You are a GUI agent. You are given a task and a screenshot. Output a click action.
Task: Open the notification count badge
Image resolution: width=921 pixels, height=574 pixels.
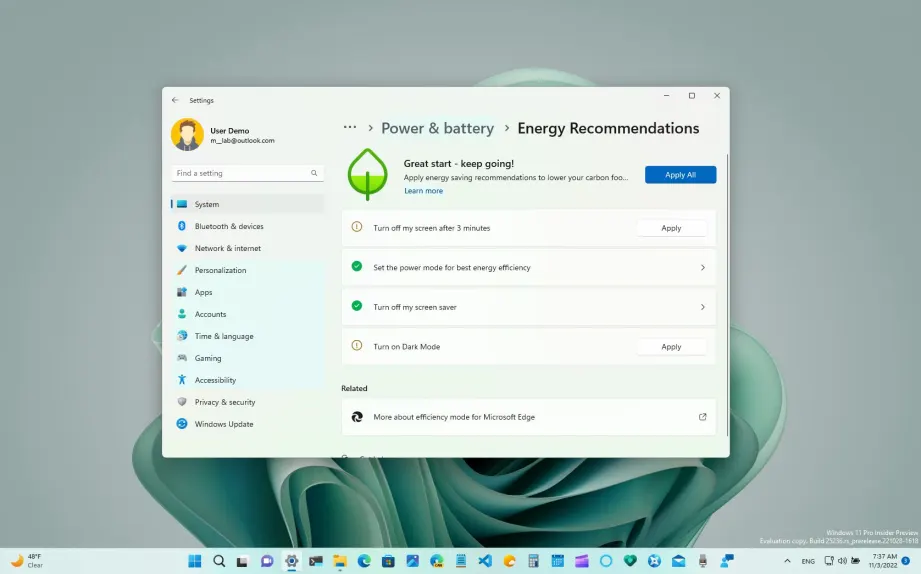coord(906,560)
